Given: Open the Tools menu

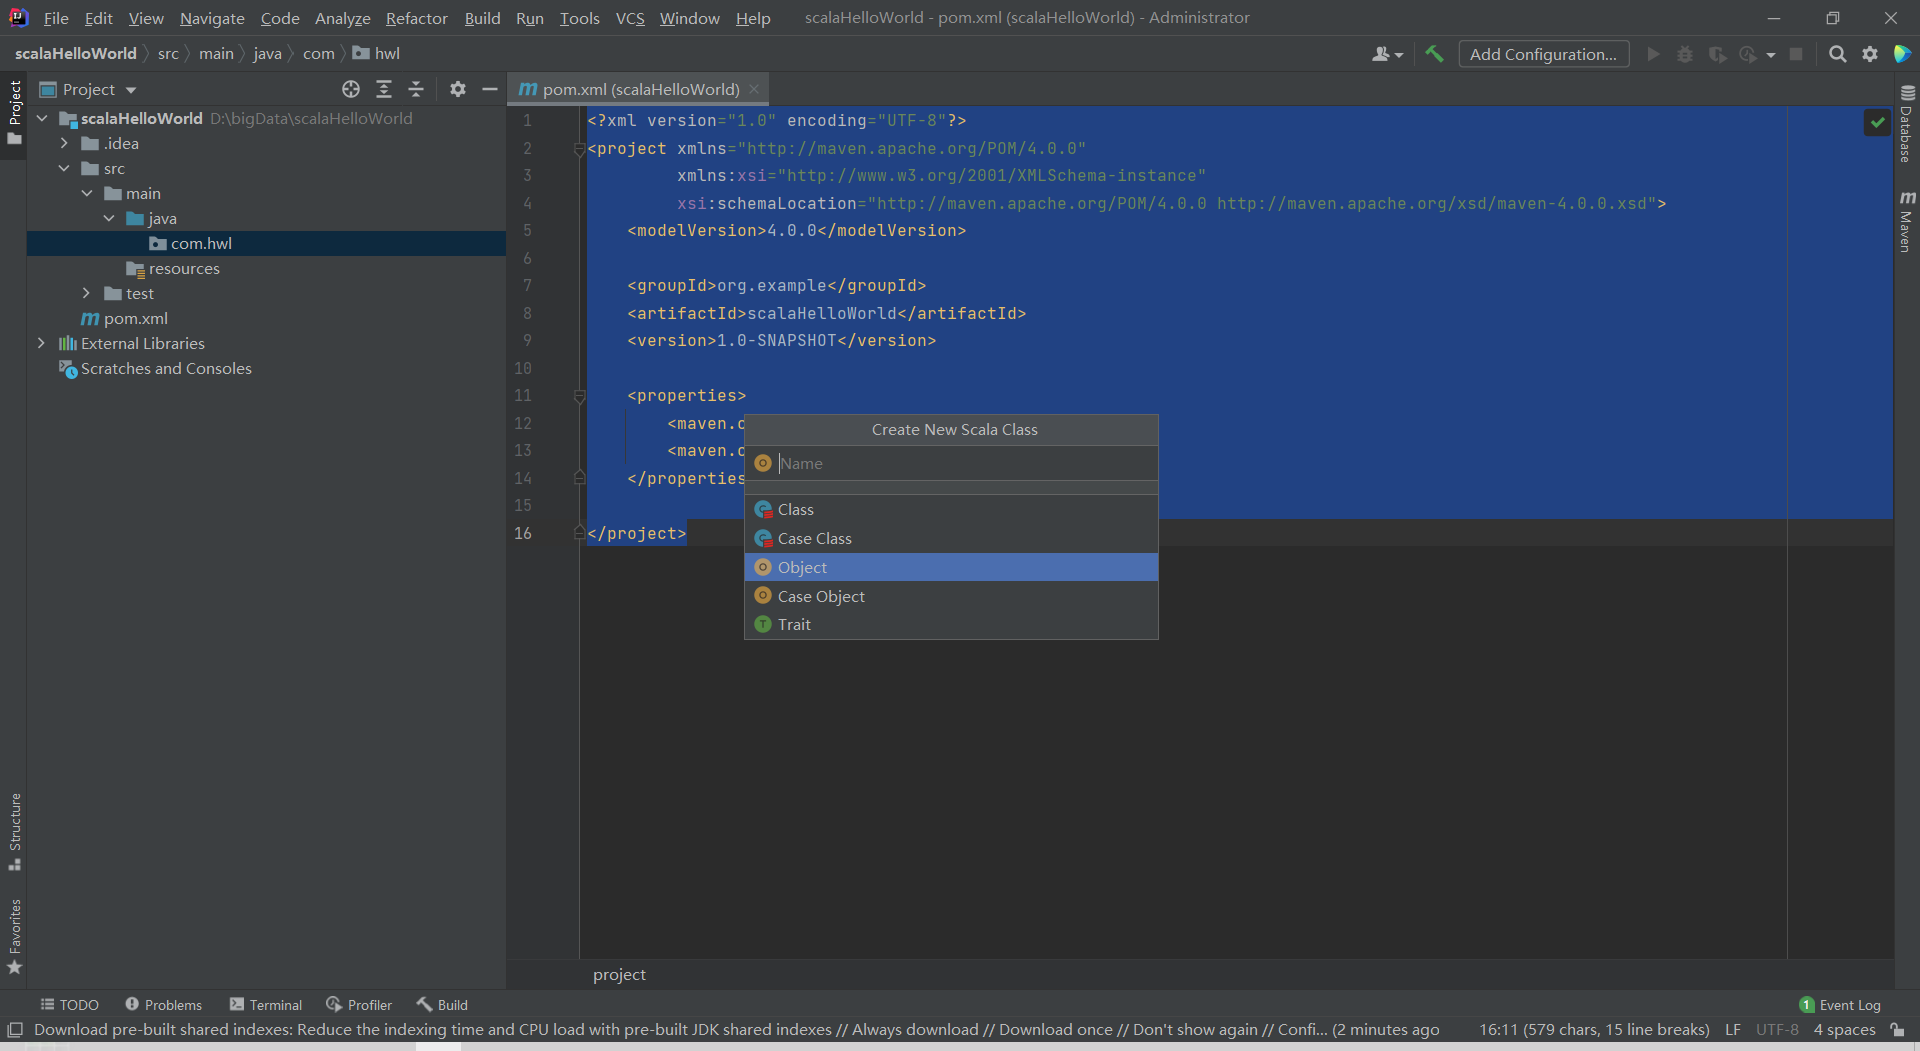Looking at the screenshot, I should [579, 18].
